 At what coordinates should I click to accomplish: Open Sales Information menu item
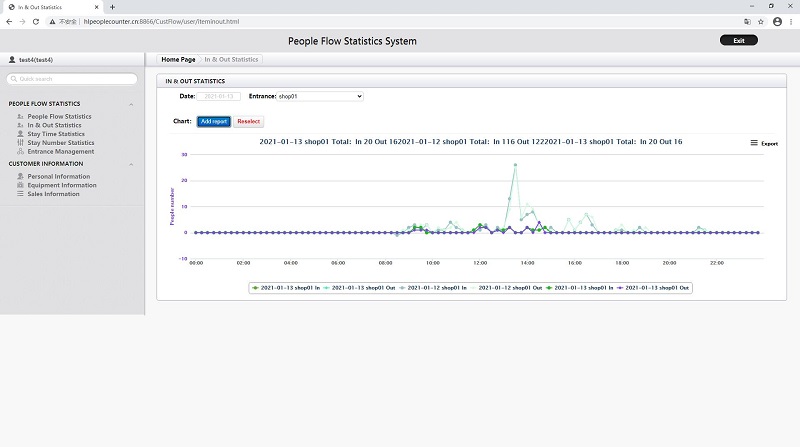click(x=54, y=193)
